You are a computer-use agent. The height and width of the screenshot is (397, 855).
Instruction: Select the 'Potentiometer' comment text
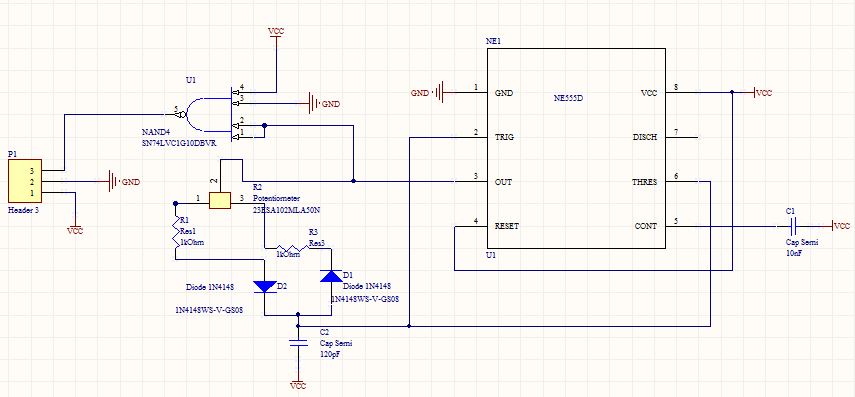[x=276, y=198]
